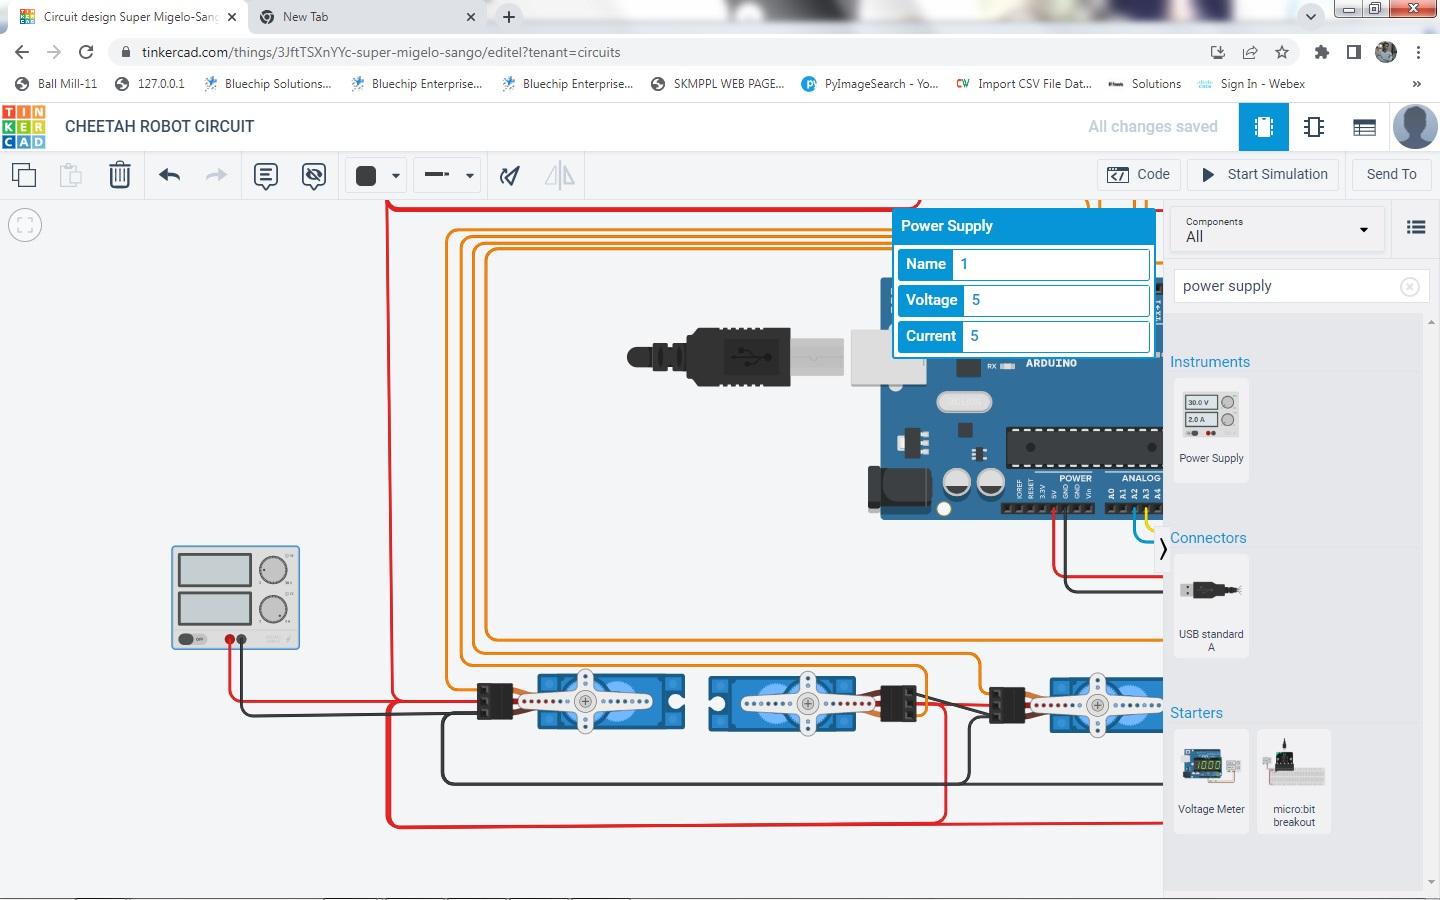Viewport: 1440px width, 900px height.
Task: Open the SKMPPL WEB PAGE bookmark
Action: [718, 84]
